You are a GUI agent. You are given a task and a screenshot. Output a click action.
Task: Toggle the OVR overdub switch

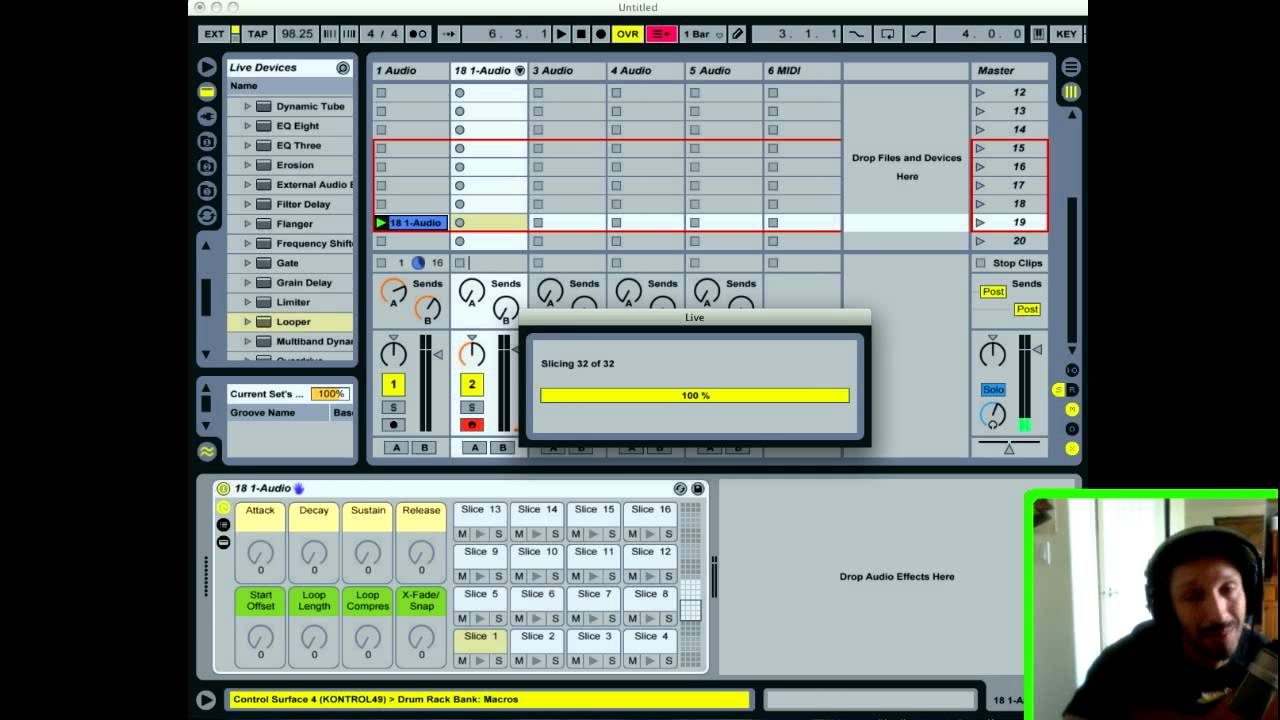pos(627,34)
